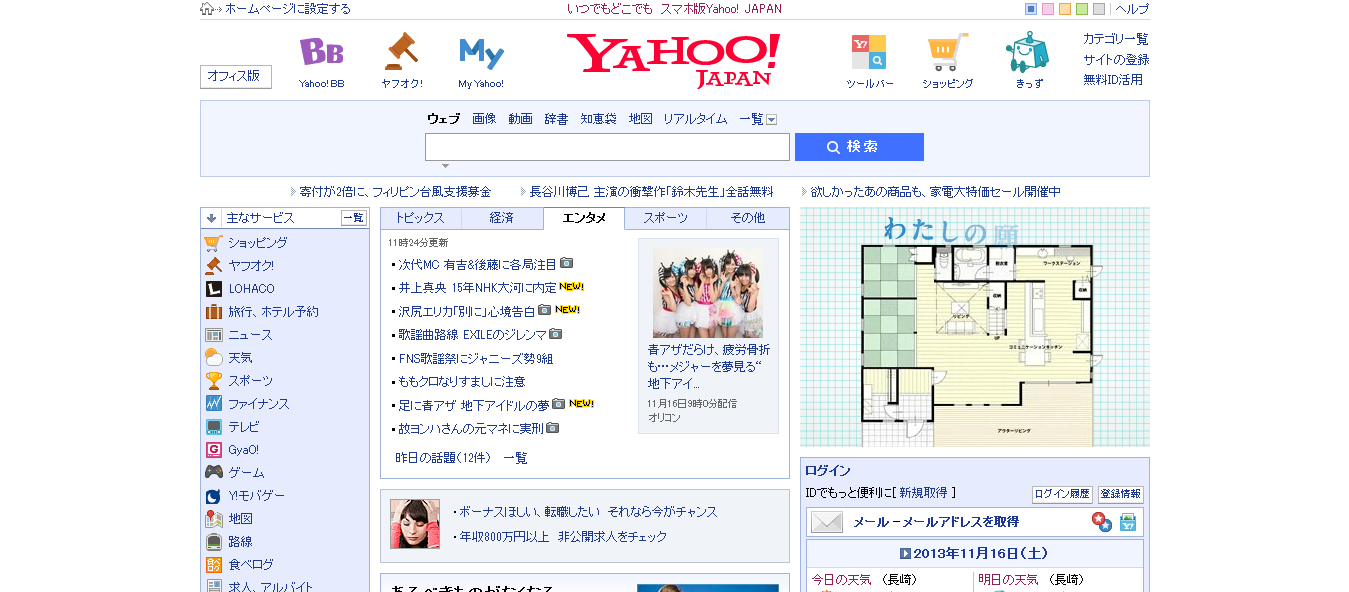This screenshot has height=592, width=1349.
Task: Open the ショッピング cart icon in header
Action: [x=947, y=52]
